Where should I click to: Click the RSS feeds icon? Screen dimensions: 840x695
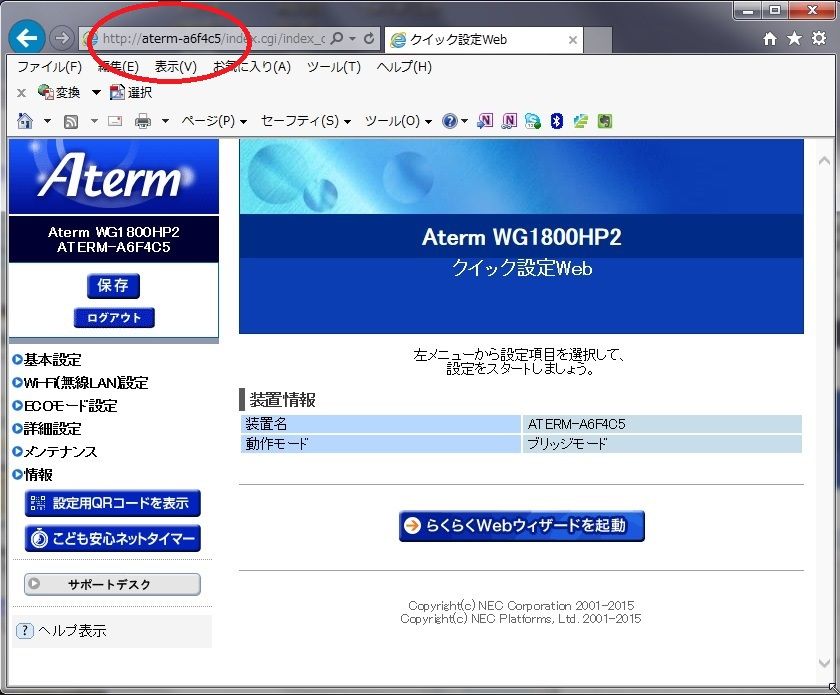click(71, 122)
